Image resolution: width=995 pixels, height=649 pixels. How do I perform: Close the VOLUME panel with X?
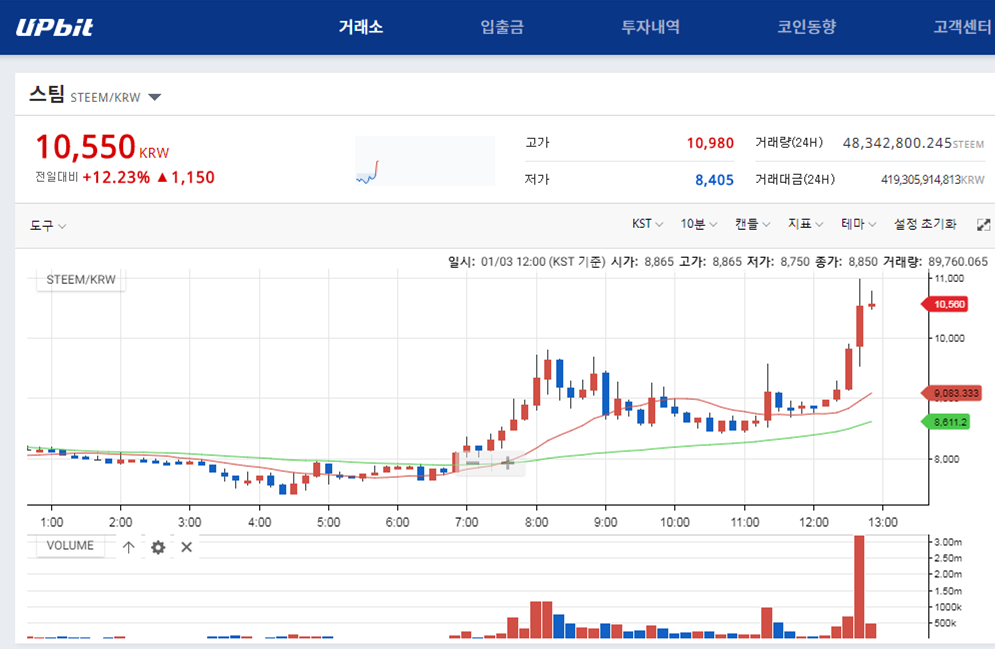(x=187, y=547)
